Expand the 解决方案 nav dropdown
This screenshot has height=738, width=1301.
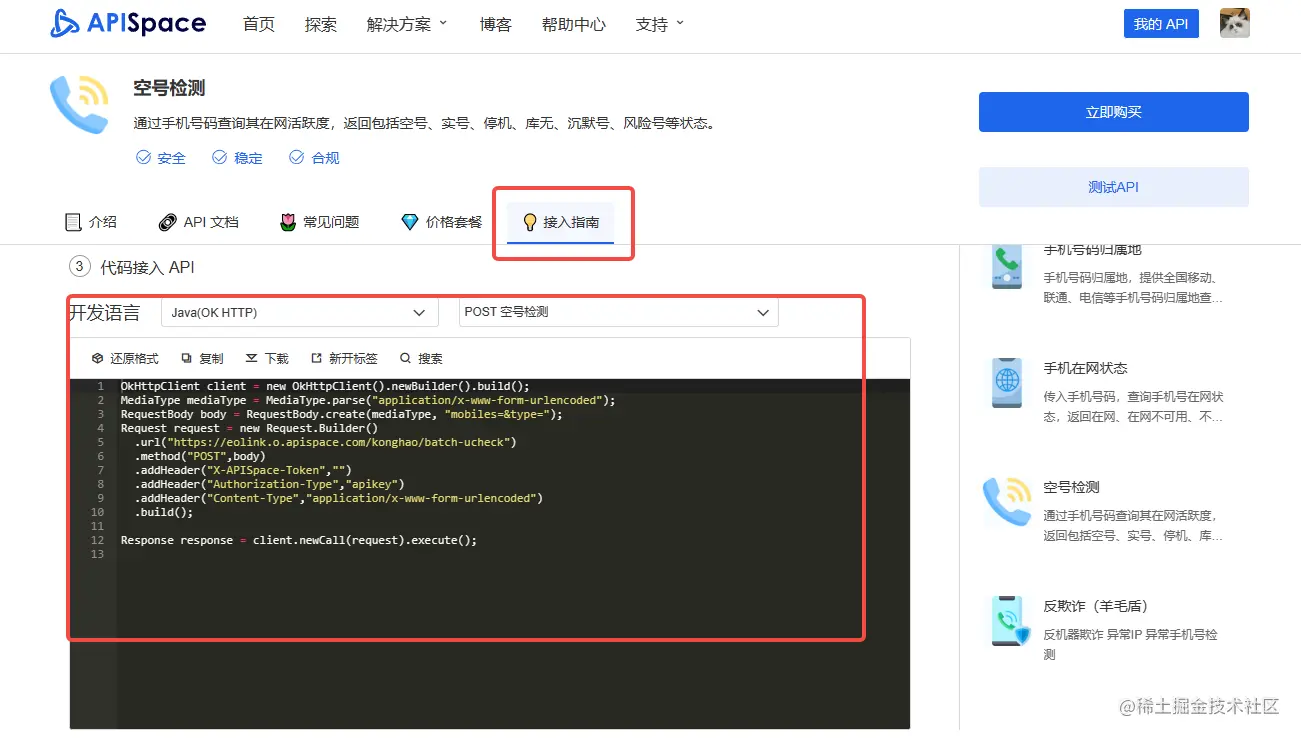407,24
